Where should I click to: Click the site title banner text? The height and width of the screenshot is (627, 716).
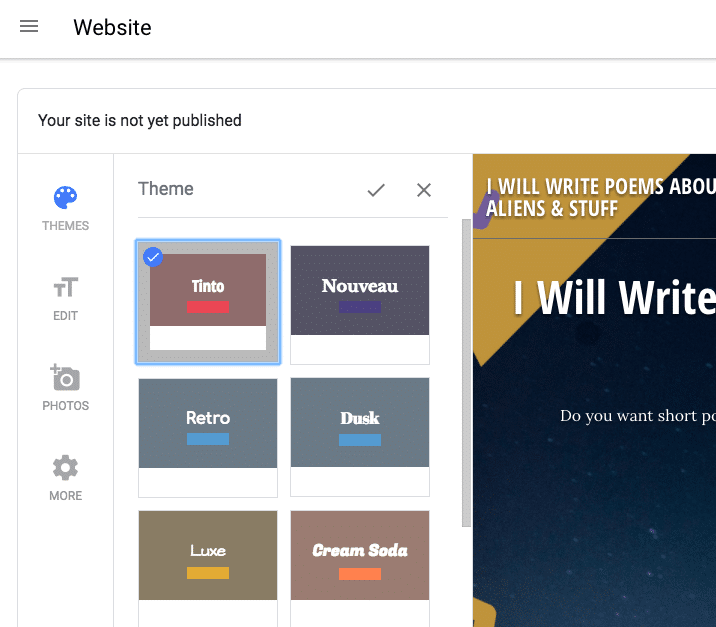click(601, 197)
